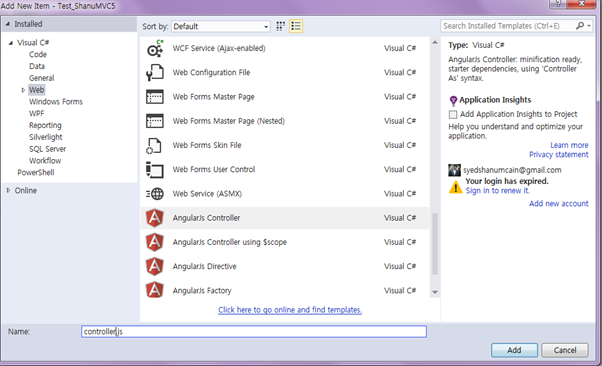This screenshot has width=602, height=366.
Task: Select the AngularJs Controller template icon
Action: pyautogui.click(x=155, y=218)
